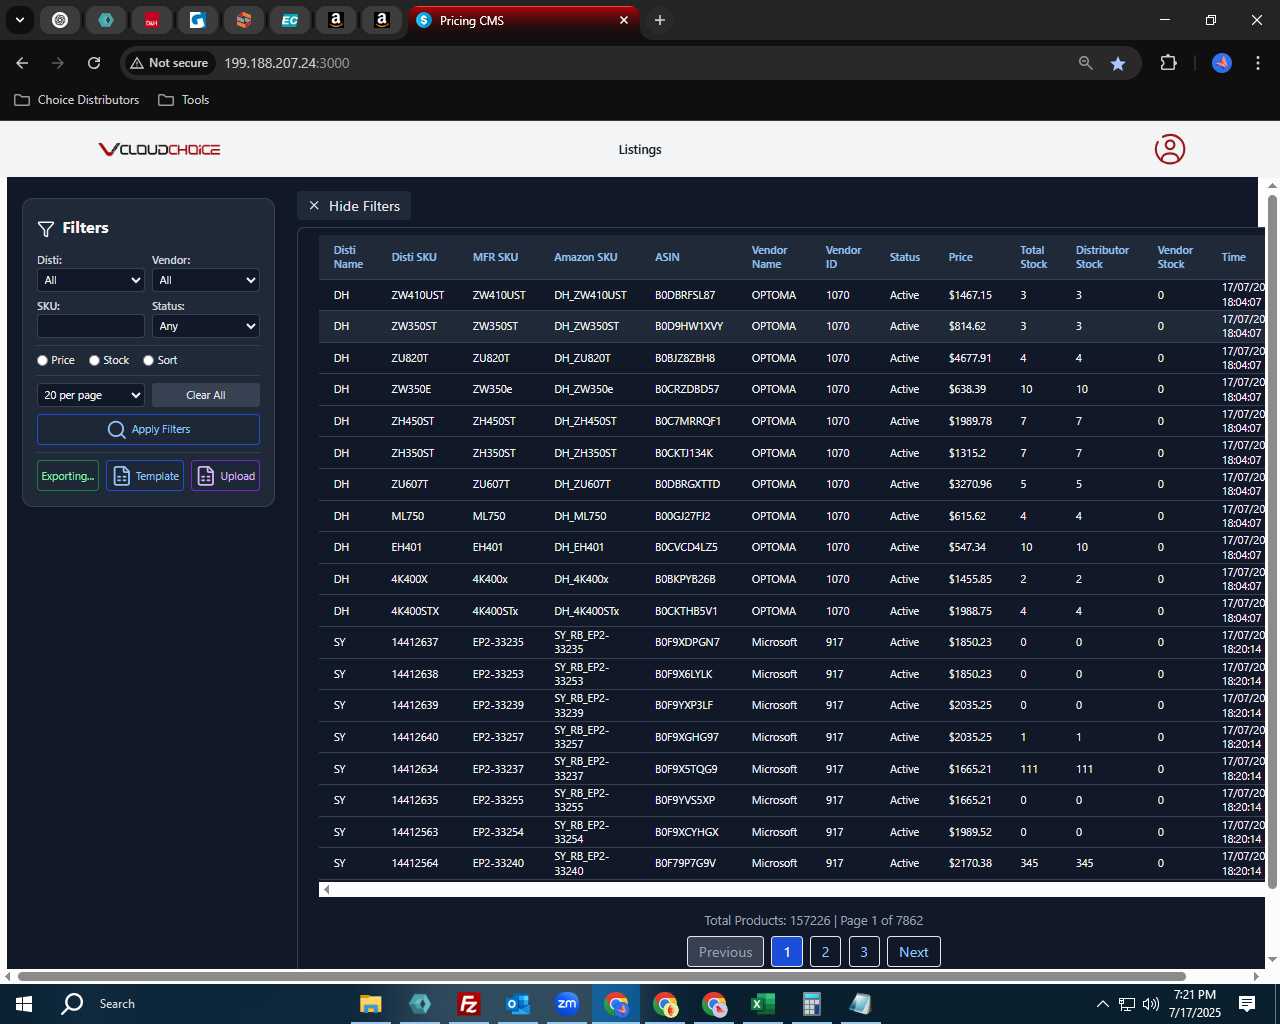1280x1024 pixels.
Task: Switch to first Amazon browser tab
Action: click(336, 20)
